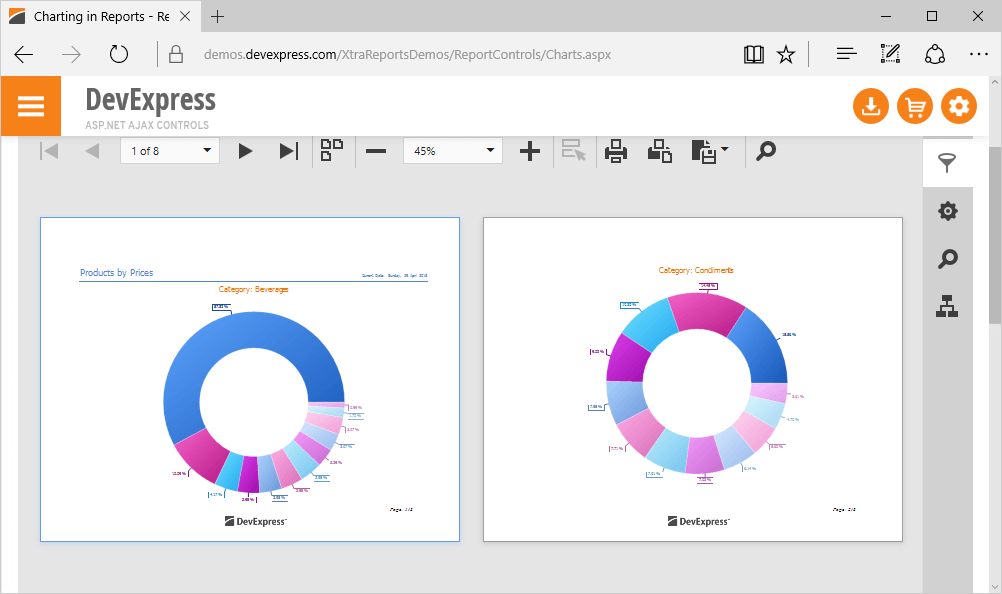Open the export options gear side tab
This screenshot has height=594, width=1002.
tap(947, 211)
